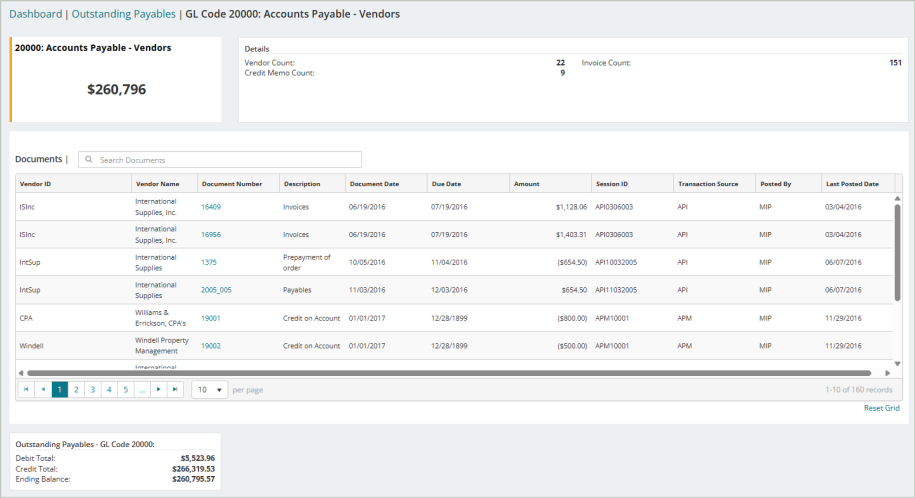Click document date 10/05/2016
Screen dimensions: 915x498
tap(367, 262)
